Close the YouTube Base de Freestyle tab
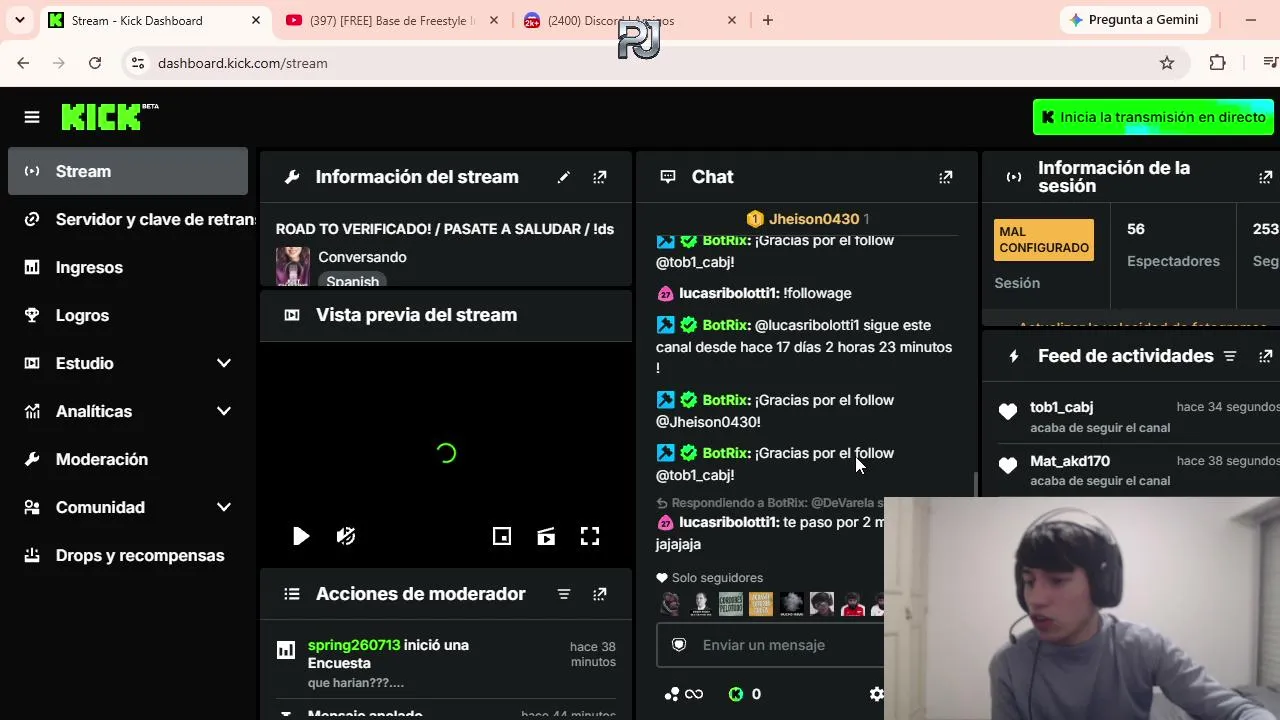 494,20
